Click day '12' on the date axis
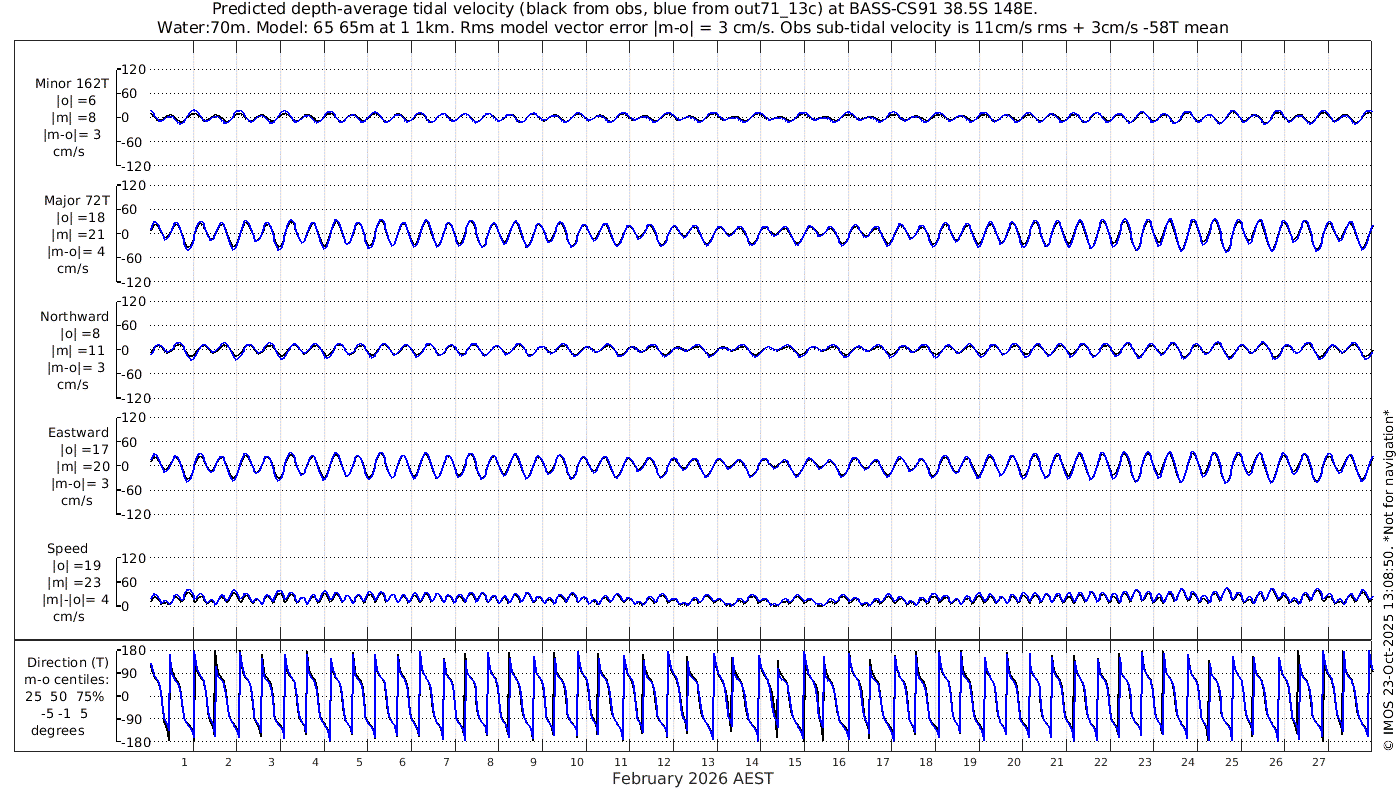 (664, 762)
